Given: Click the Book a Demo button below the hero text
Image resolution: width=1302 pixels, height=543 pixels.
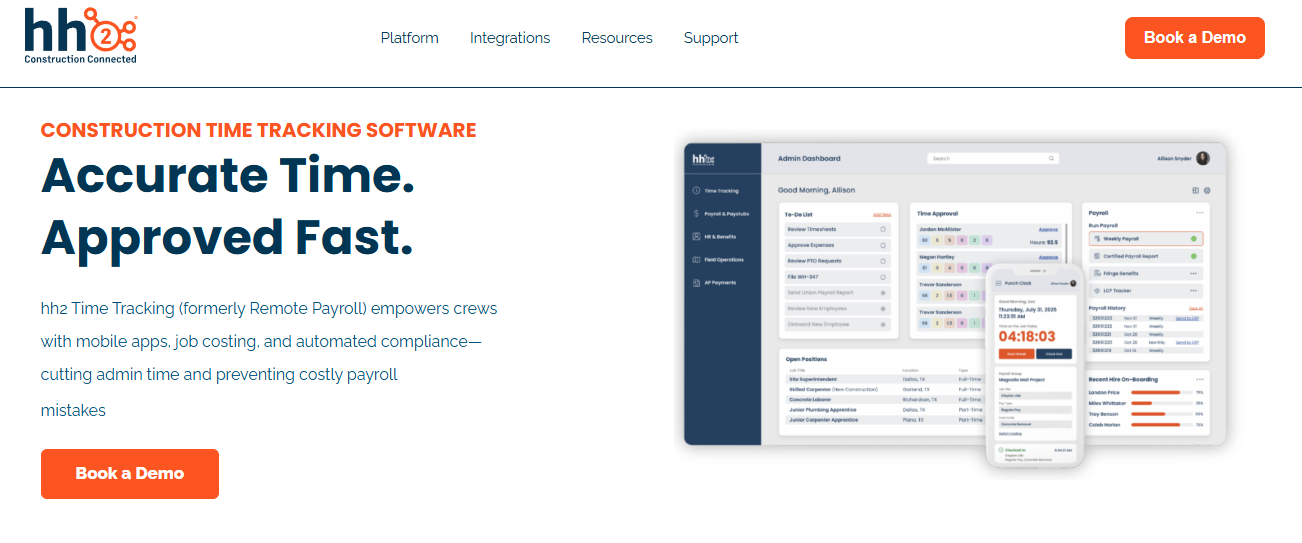Looking at the screenshot, I should (x=130, y=474).
